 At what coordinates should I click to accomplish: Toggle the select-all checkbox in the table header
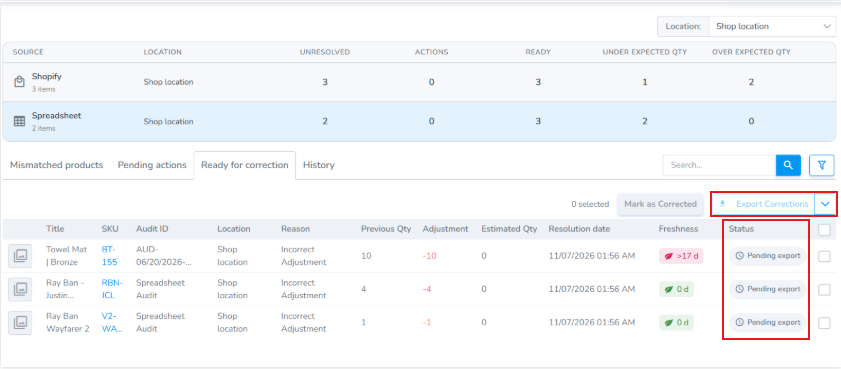pyautogui.click(x=824, y=230)
